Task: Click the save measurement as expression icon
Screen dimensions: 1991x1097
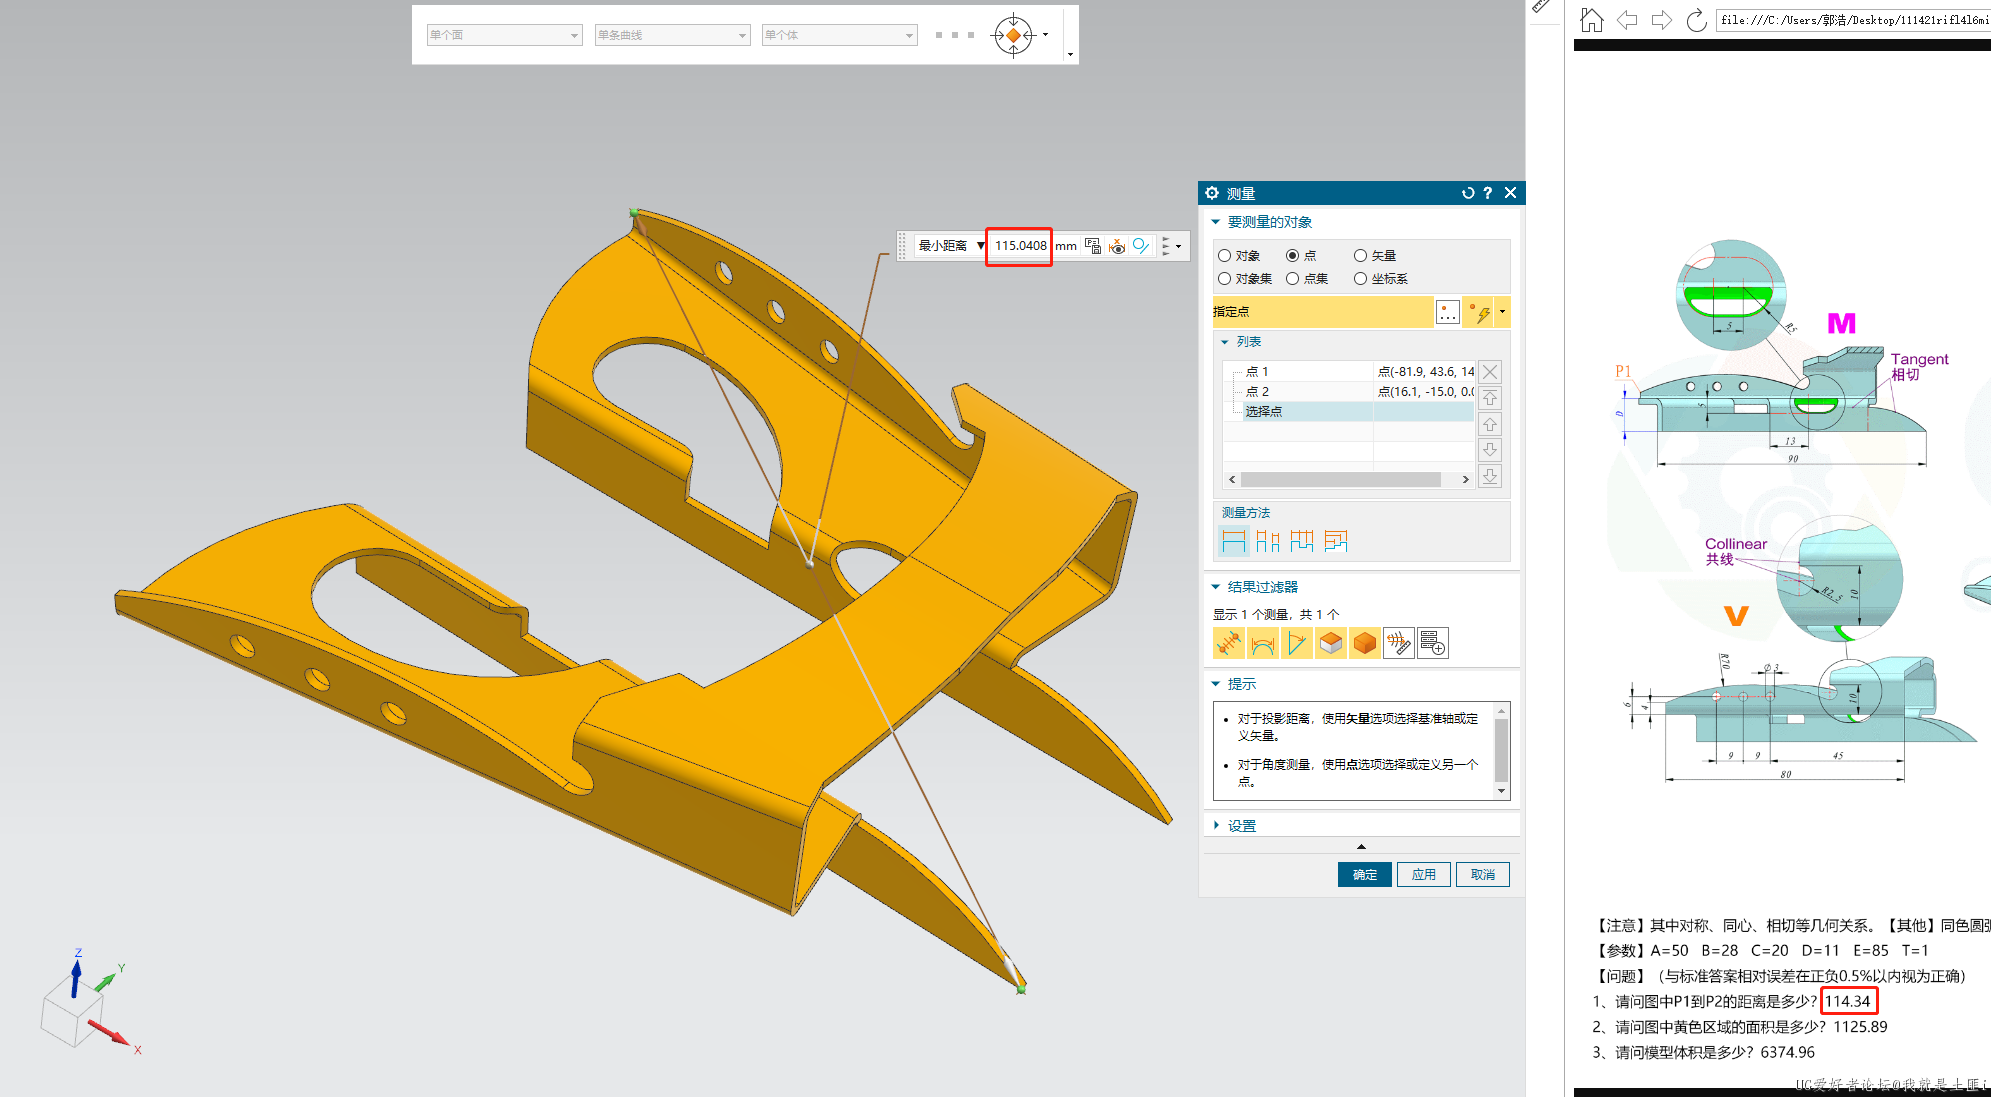Action: (1093, 246)
